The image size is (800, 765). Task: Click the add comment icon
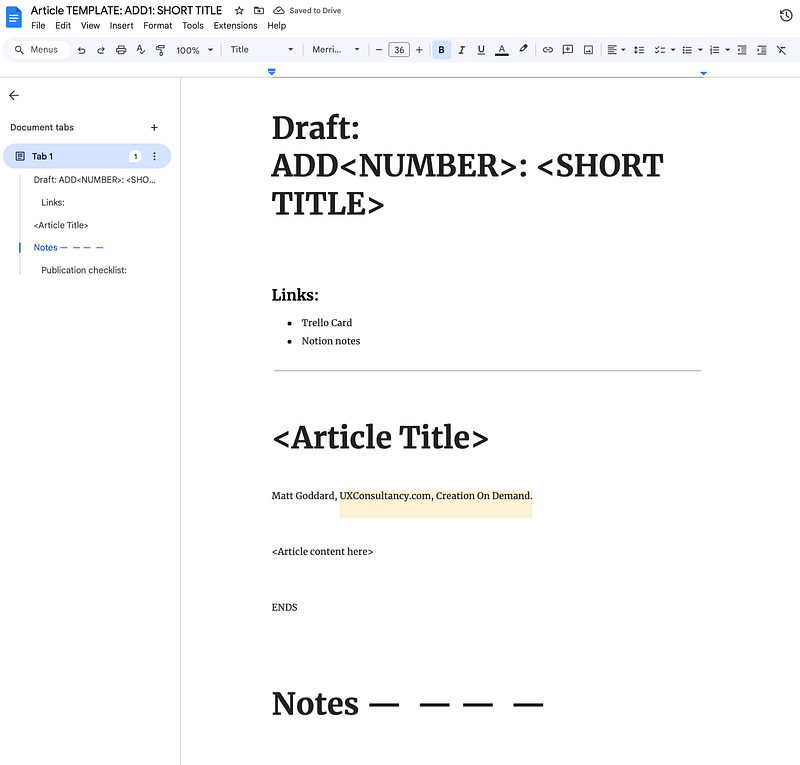click(x=568, y=49)
